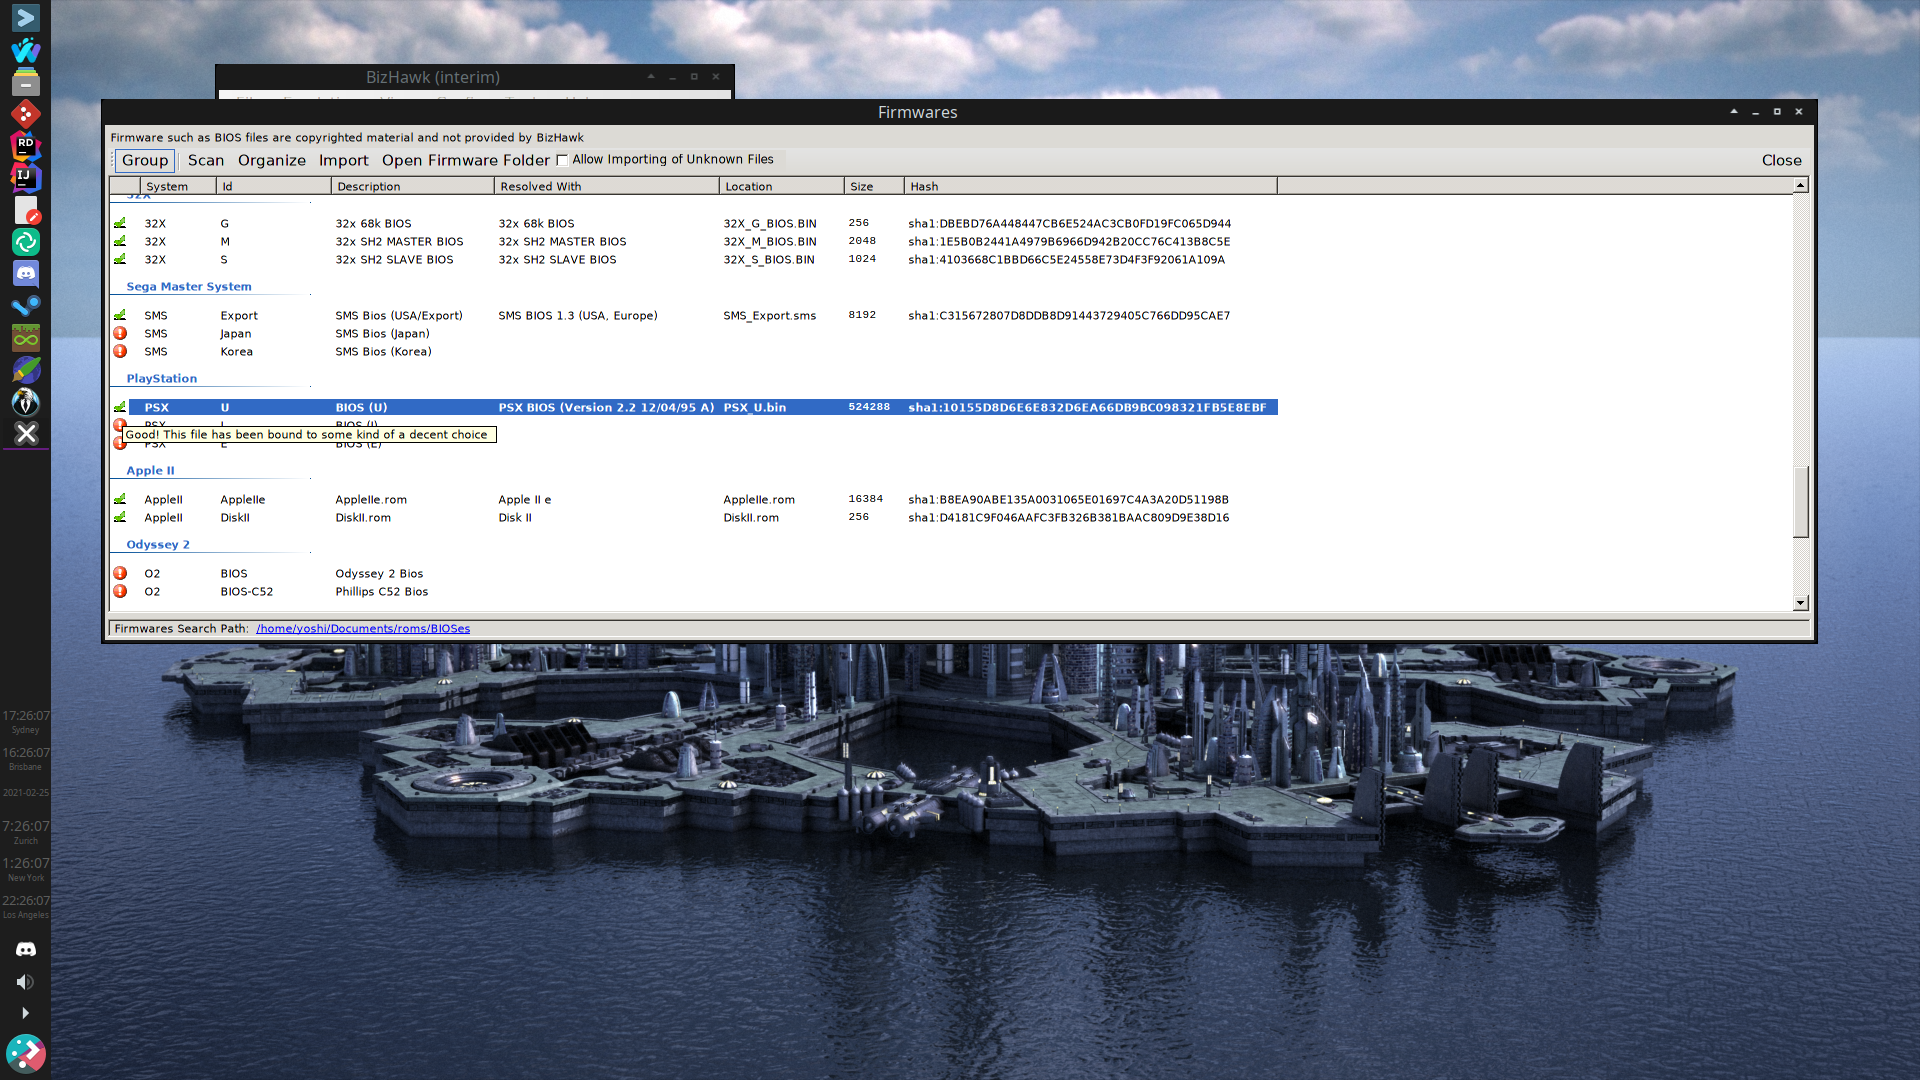The height and width of the screenshot is (1080, 1920).
Task: Click the Discord tray icon at bottom left
Action: 26,949
